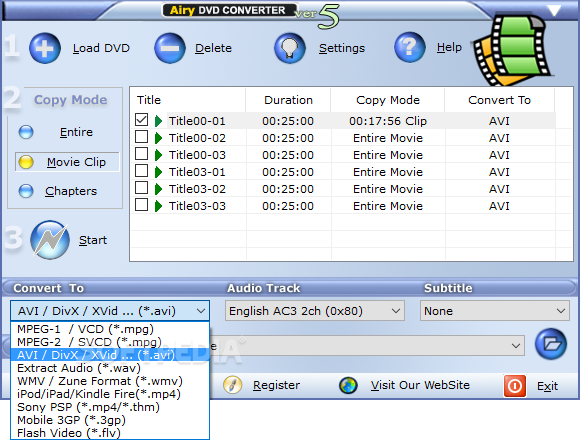The width and height of the screenshot is (580, 440).
Task: Check the Title03-01 checkbox
Action: click(x=142, y=171)
